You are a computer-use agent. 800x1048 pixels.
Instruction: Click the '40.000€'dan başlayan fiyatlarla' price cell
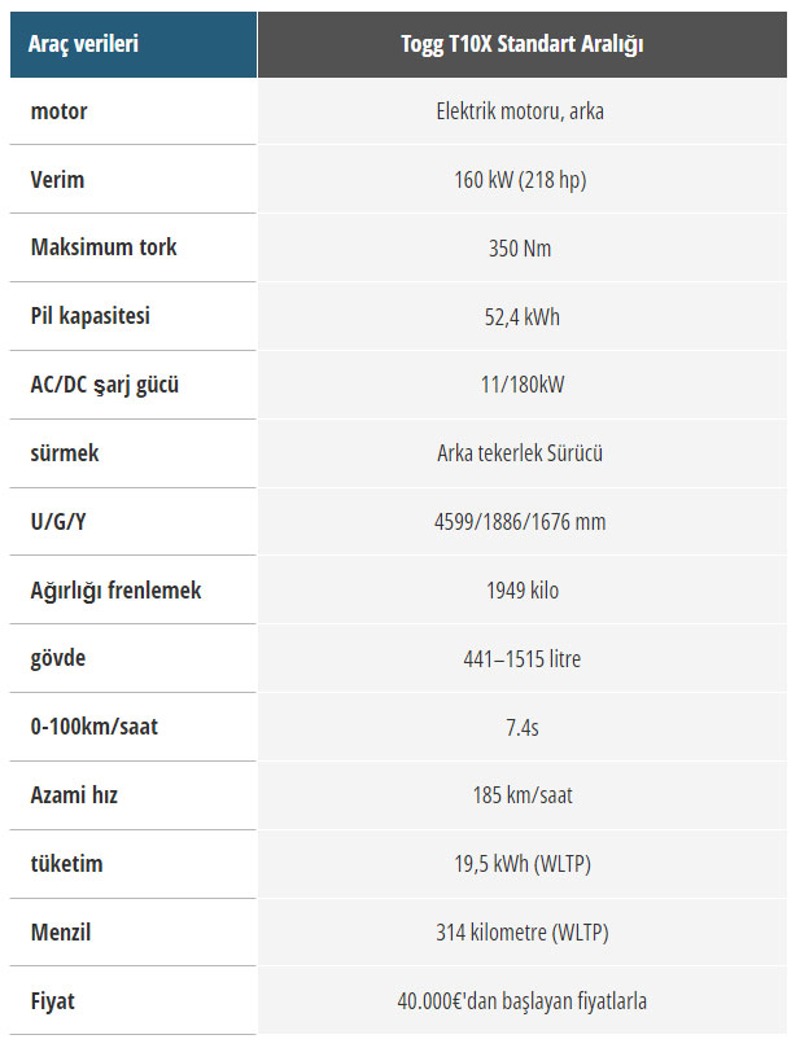(521, 1001)
